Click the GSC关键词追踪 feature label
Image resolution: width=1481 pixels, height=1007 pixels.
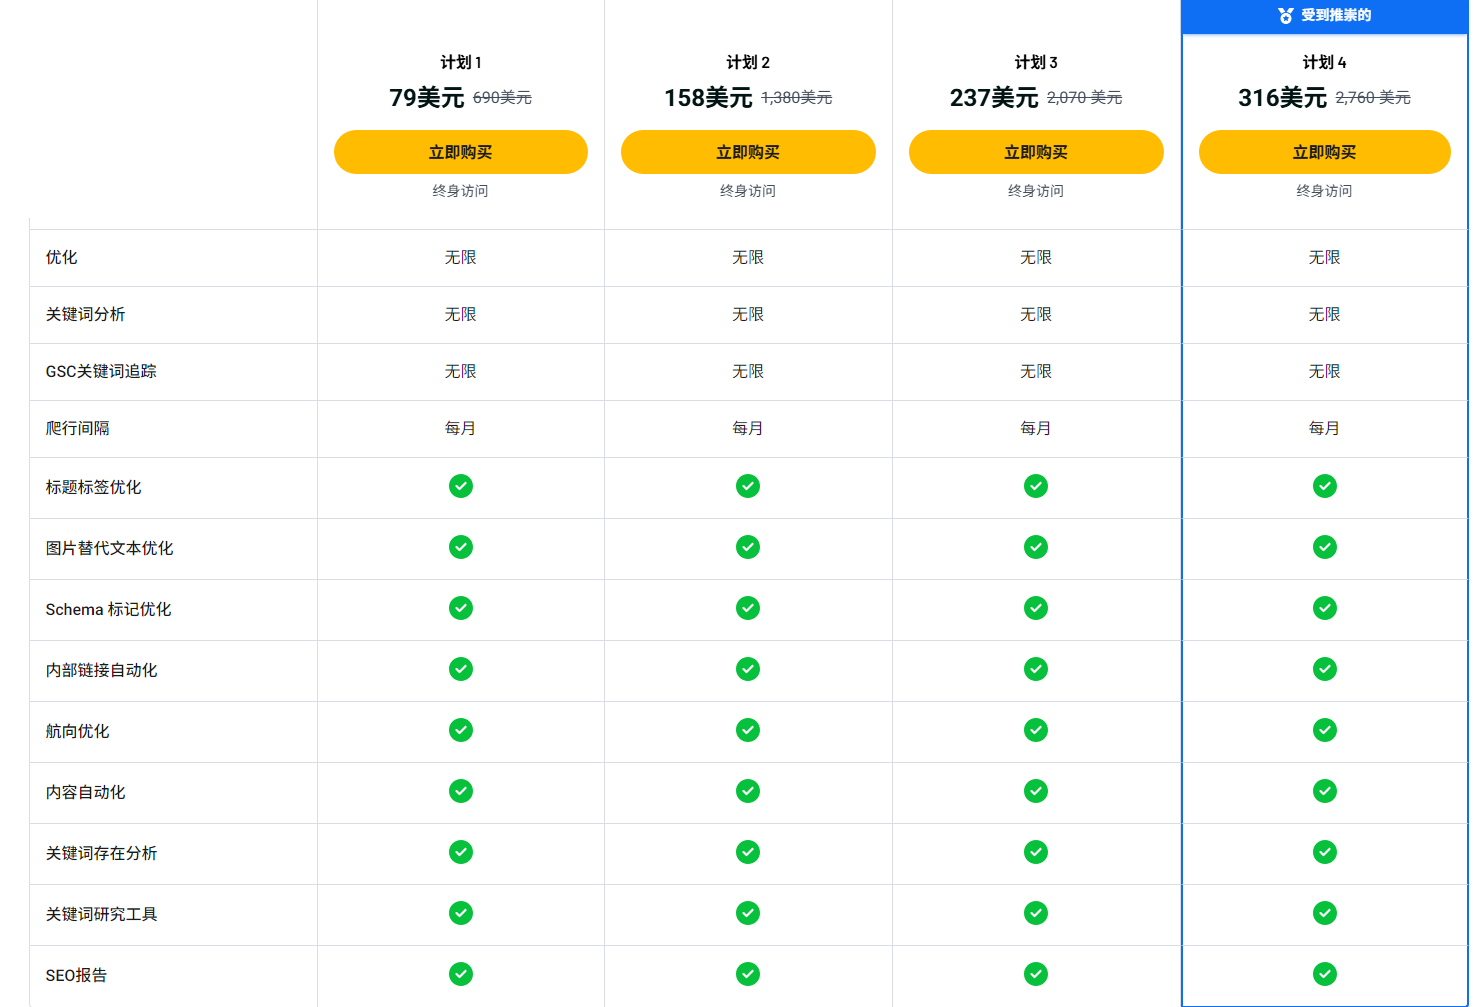point(101,371)
